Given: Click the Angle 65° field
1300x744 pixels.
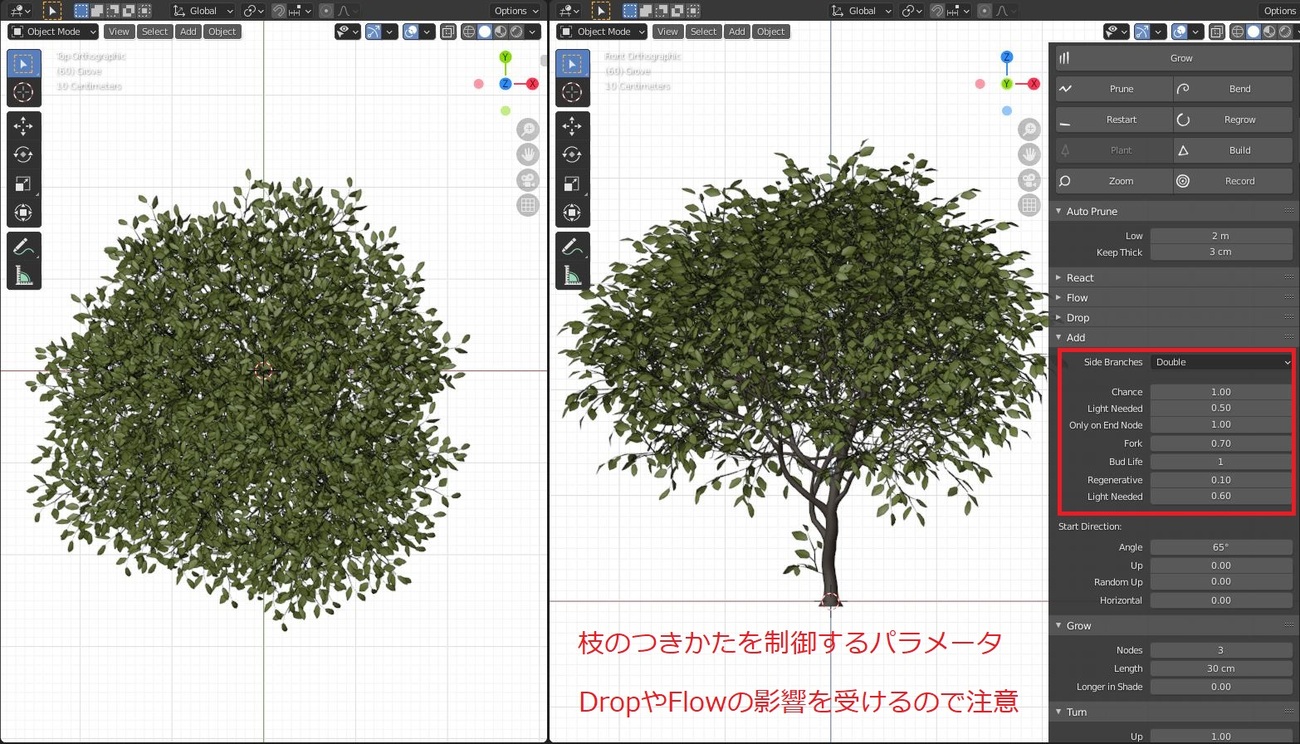Looking at the screenshot, I should (x=1220, y=547).
